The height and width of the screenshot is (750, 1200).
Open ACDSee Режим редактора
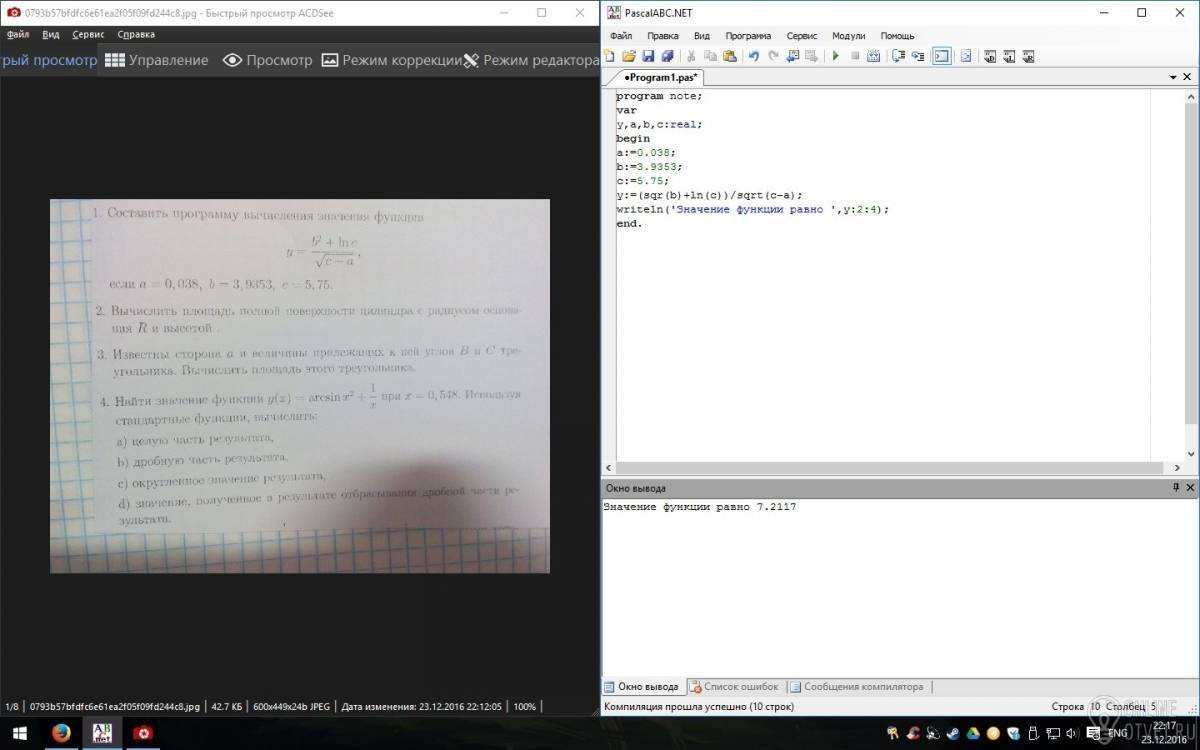point(532,60)
